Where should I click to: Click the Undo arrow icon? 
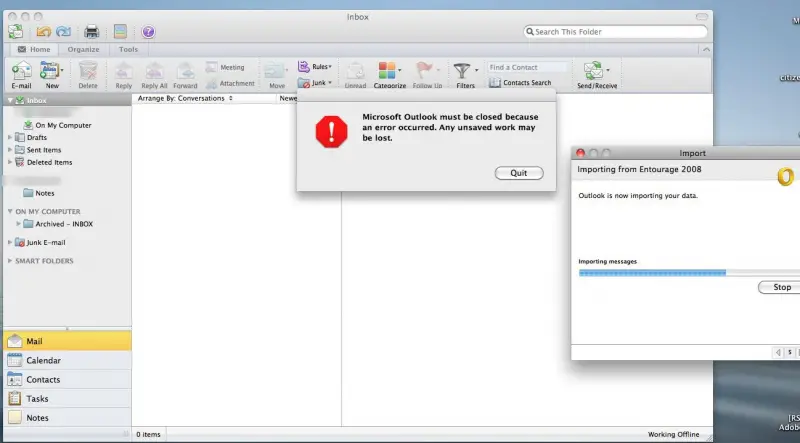click(43, 32)
